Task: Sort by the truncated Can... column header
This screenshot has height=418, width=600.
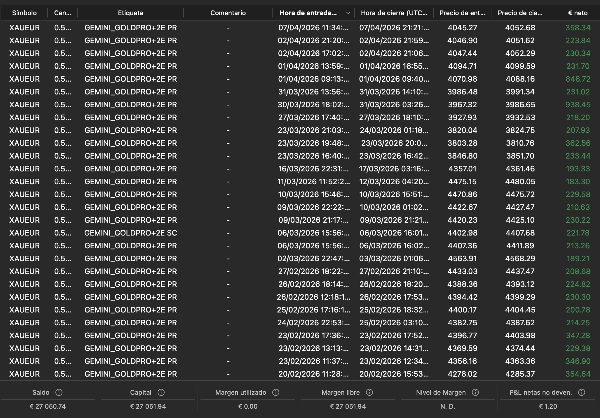Action: tap(62, 13)
